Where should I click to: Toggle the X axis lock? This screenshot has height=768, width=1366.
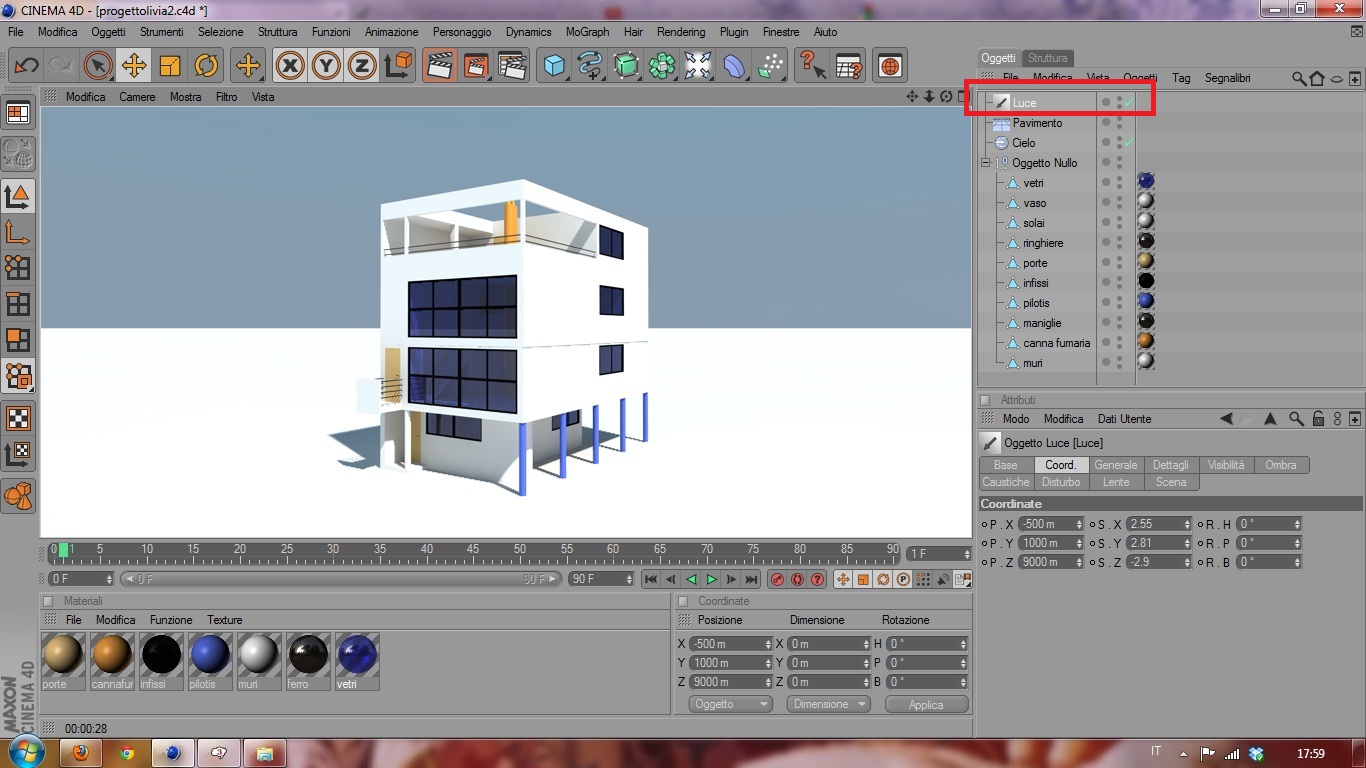click(290, 66)
